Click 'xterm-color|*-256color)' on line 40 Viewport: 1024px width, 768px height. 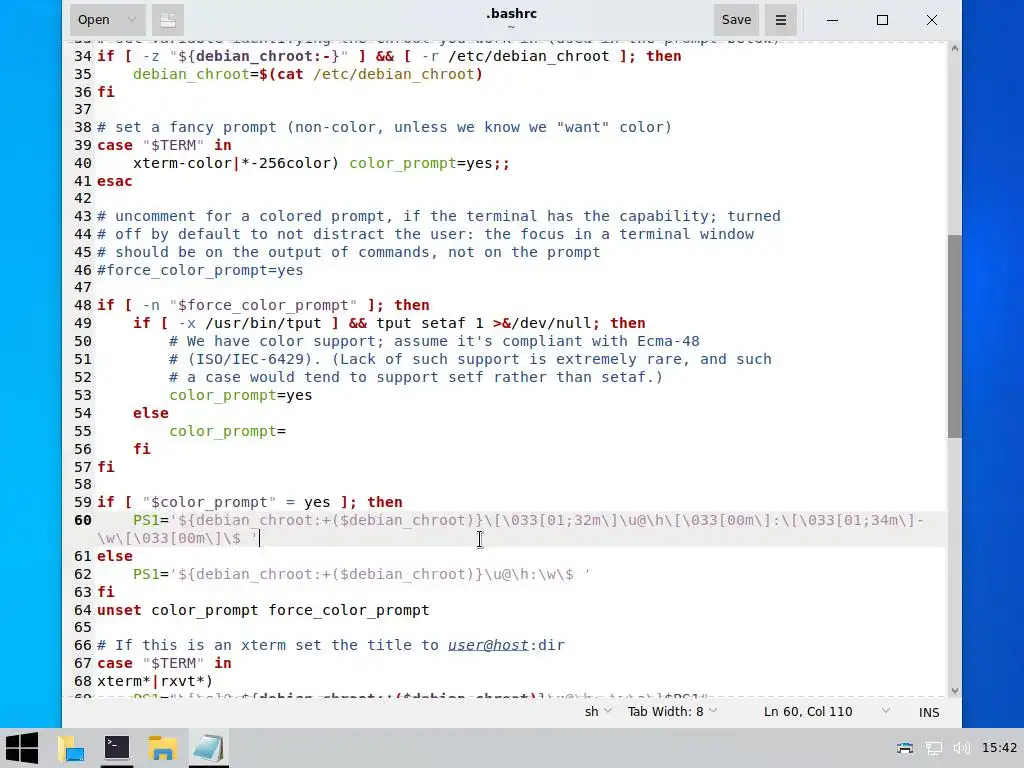(x=236, y=163)
